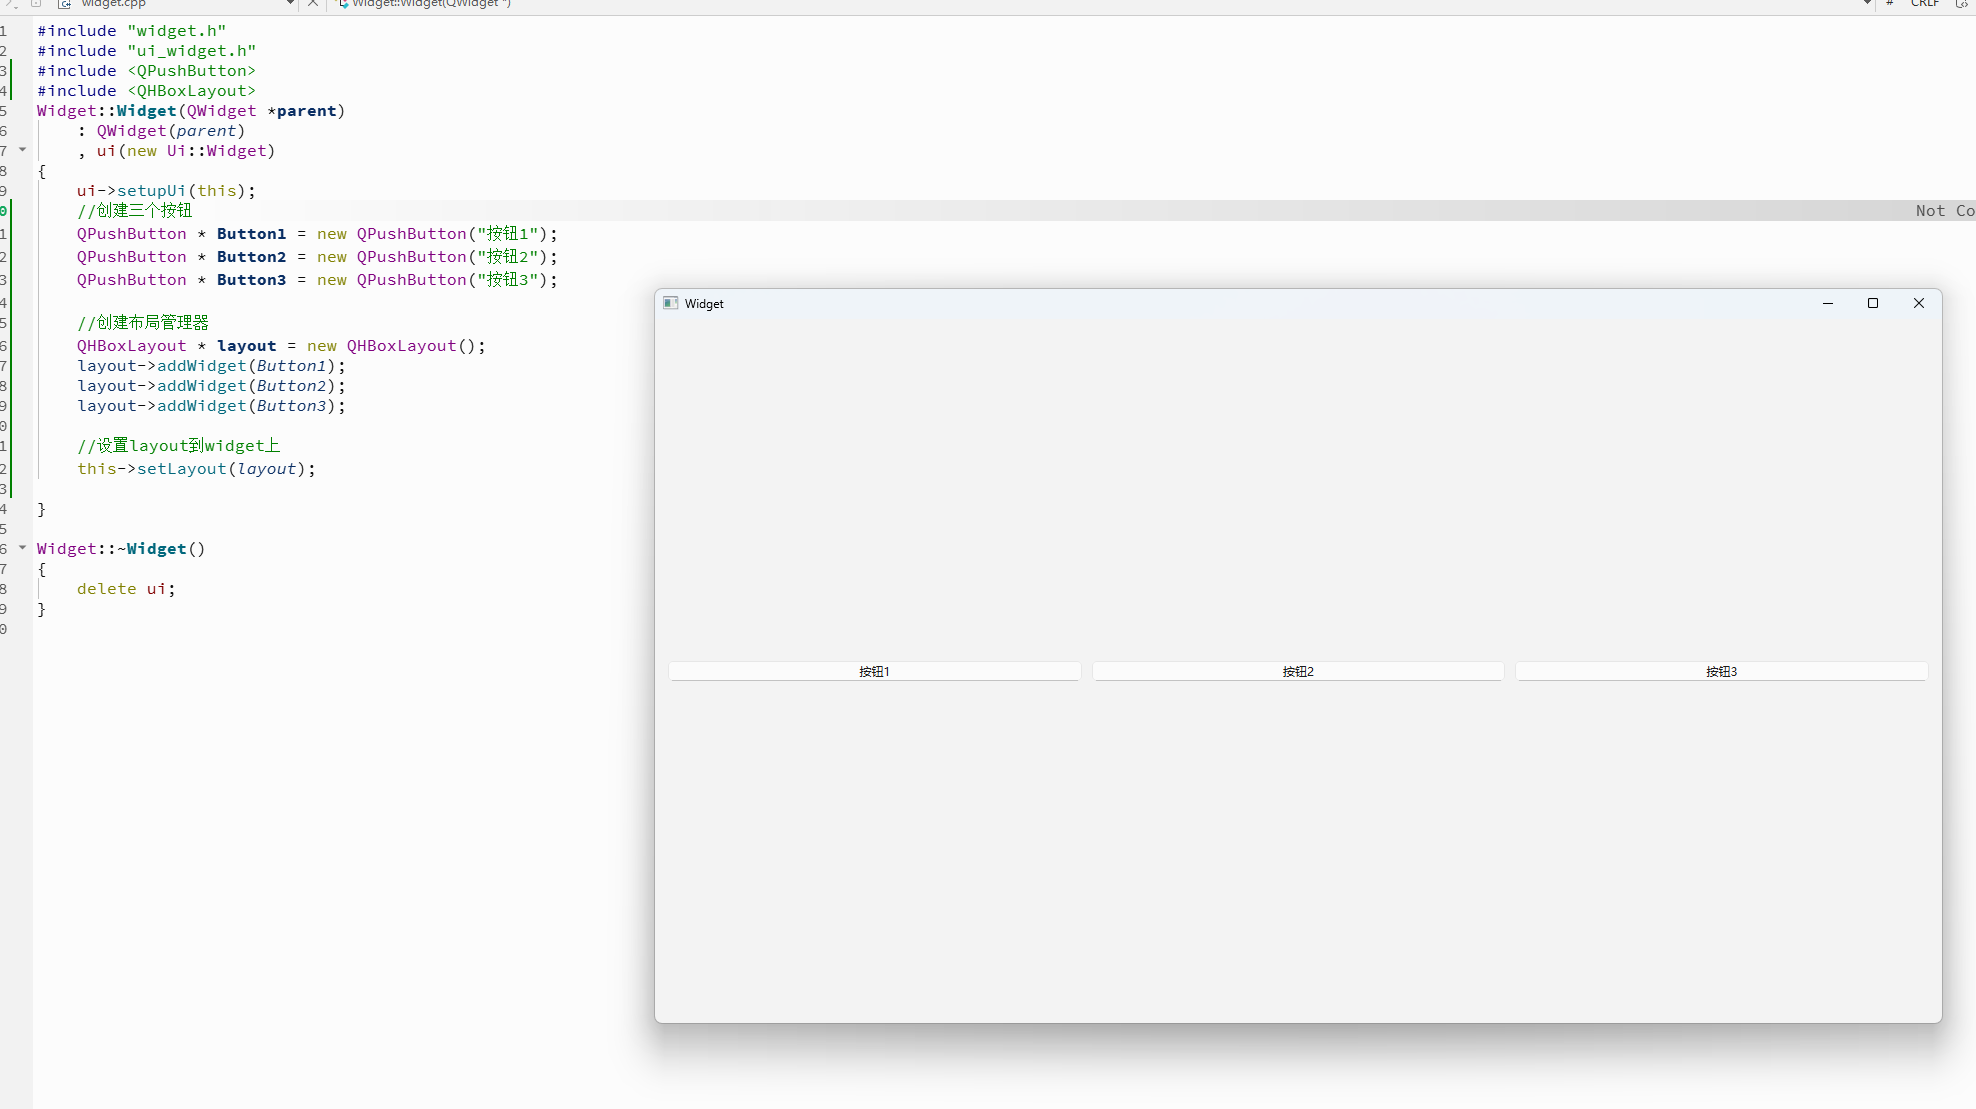
Task: Click the Widget window title icon
Action: [x=671, y=303]
